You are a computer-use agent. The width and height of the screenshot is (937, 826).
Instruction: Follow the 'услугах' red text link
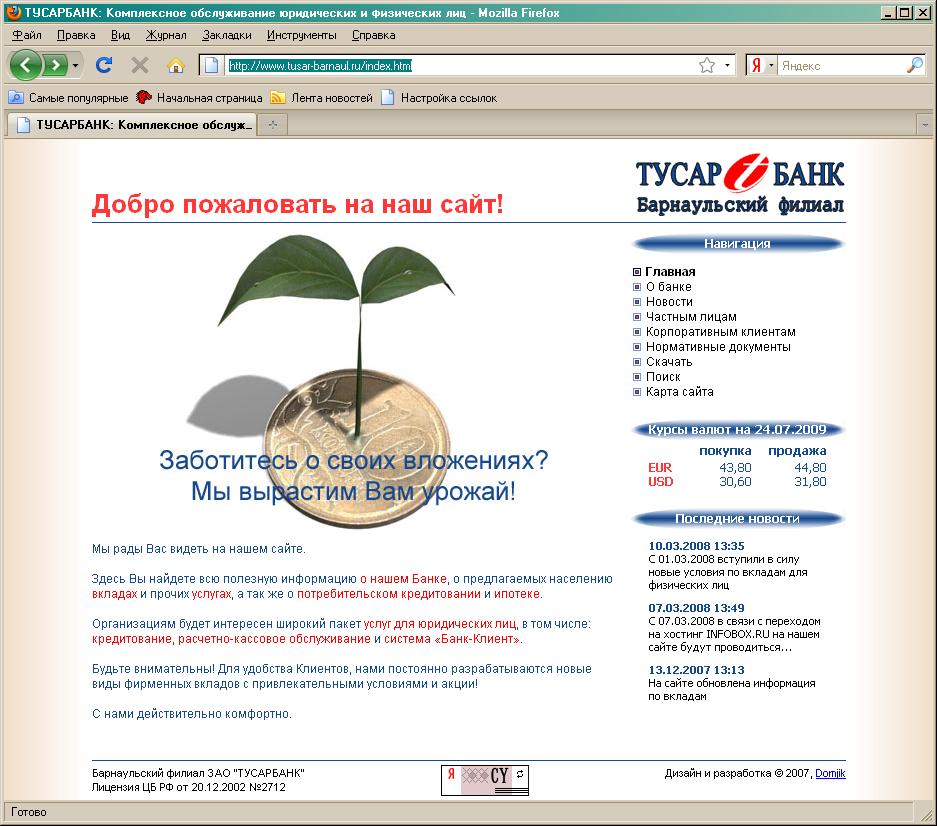click(x=211, y=594)
